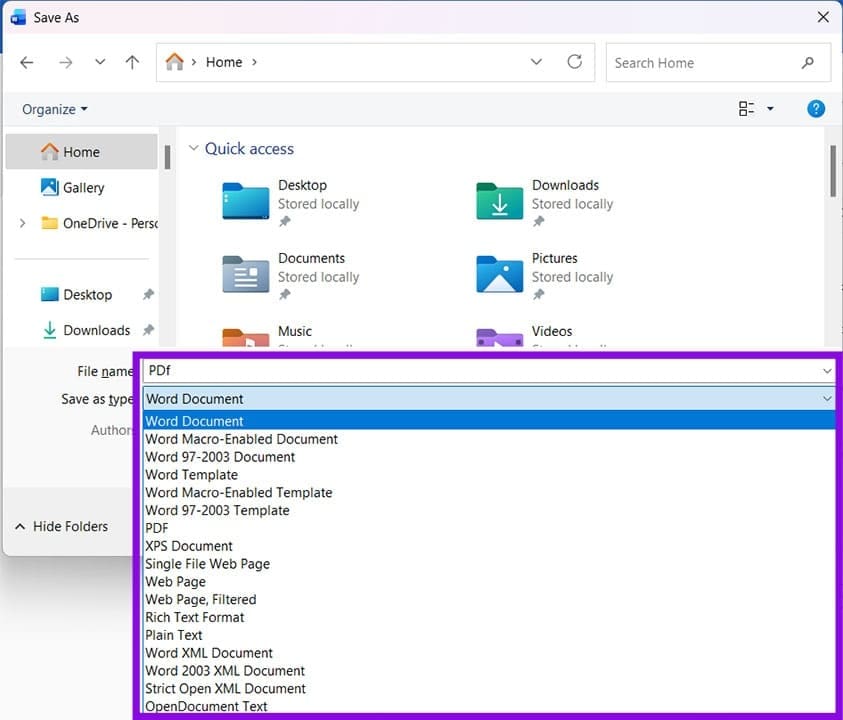The height and width of the screenshot is (720, 843).
Task: Select Word 2003 XML Document type
Action: [x=489, y=671]
